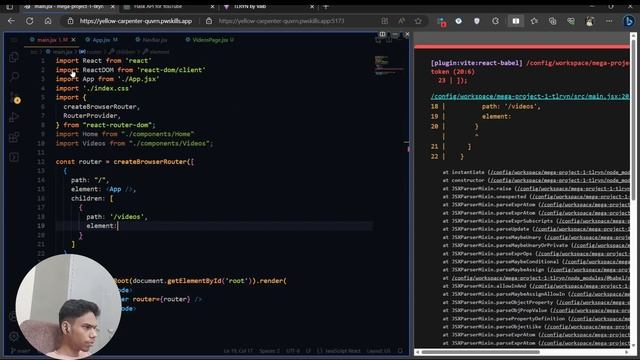The width and height of the screenshot is (640, 360).
Task: Click the Spaces: 2 indentation in status bar
Action: [269, 351]
